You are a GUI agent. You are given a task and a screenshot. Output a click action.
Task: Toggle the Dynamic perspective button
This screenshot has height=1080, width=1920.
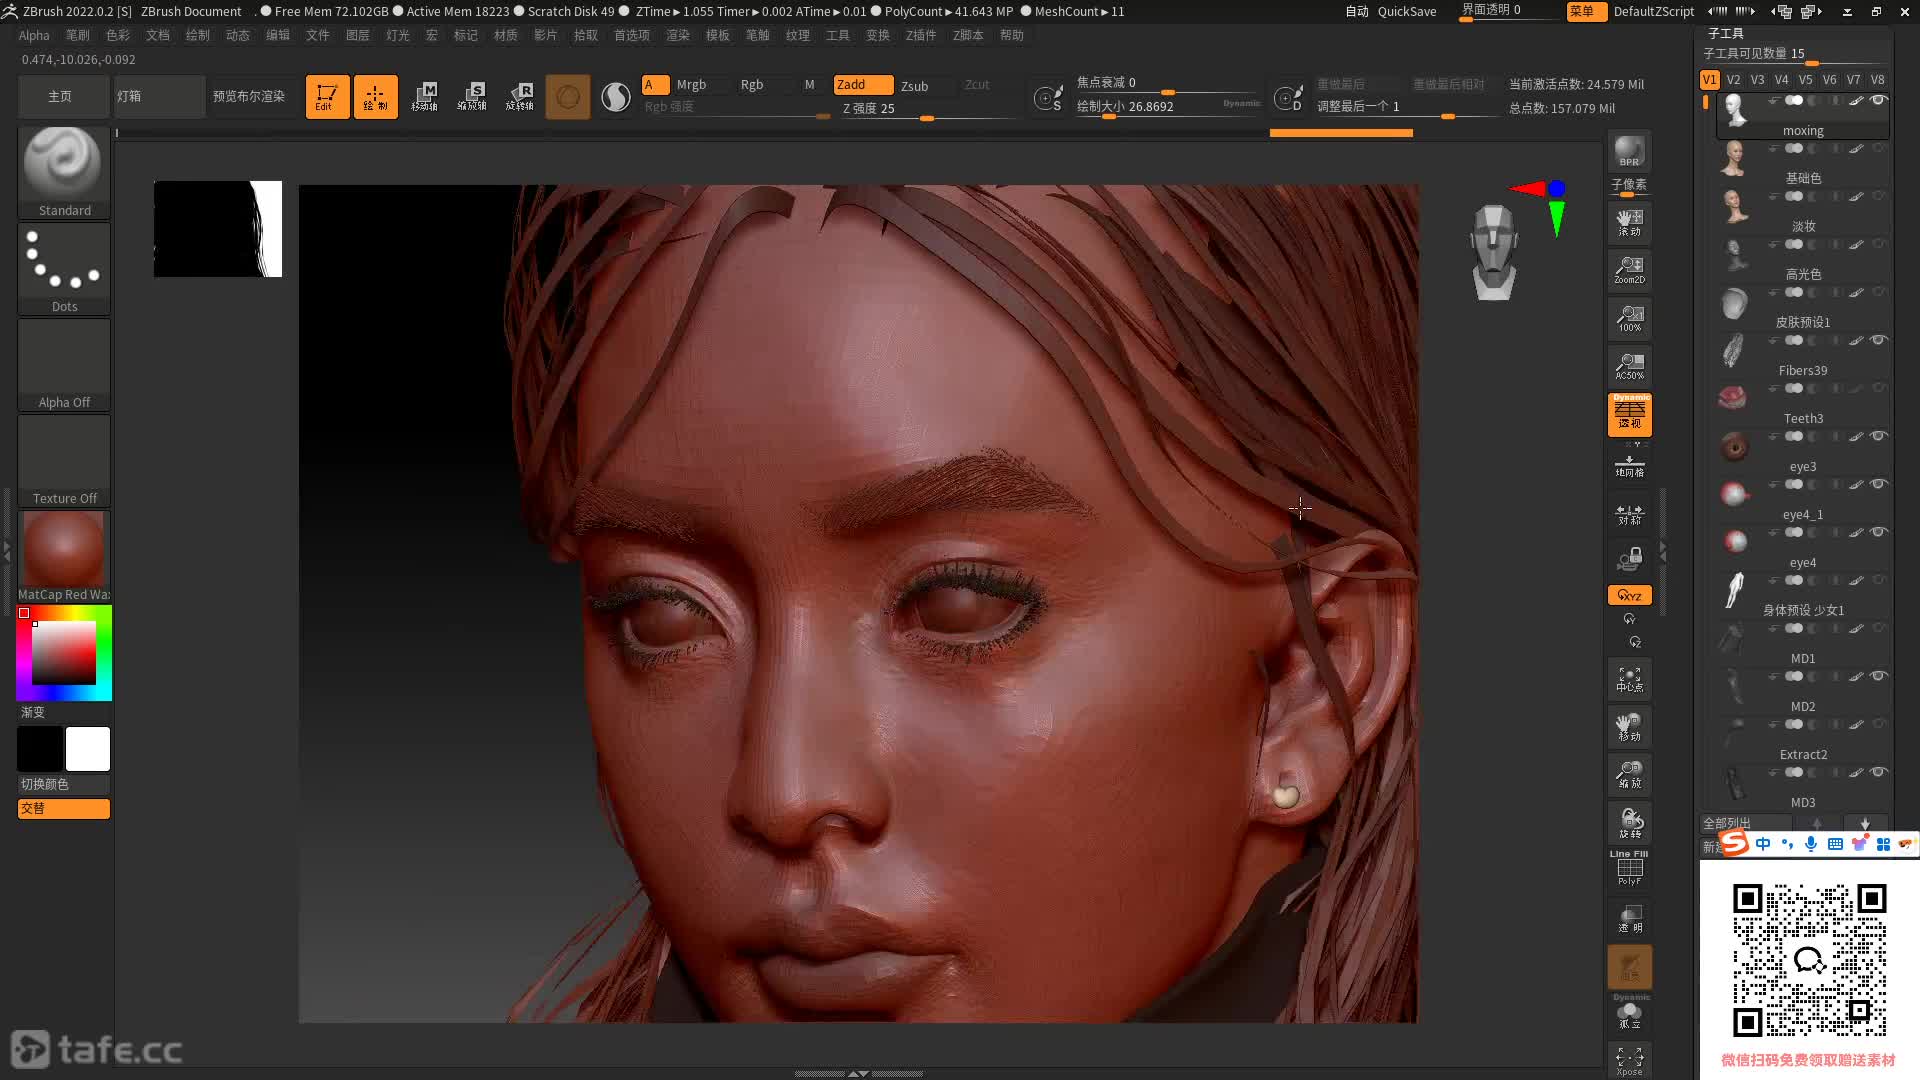pos(1629,414)
